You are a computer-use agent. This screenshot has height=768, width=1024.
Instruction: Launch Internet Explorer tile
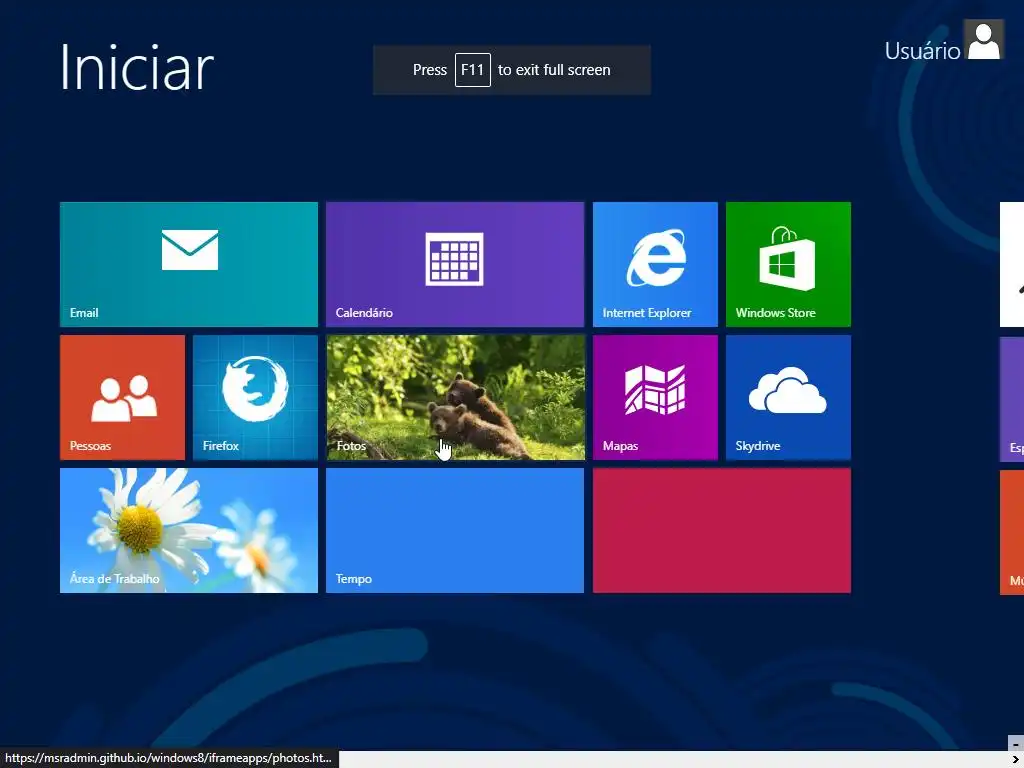click(x=655, y=264)
